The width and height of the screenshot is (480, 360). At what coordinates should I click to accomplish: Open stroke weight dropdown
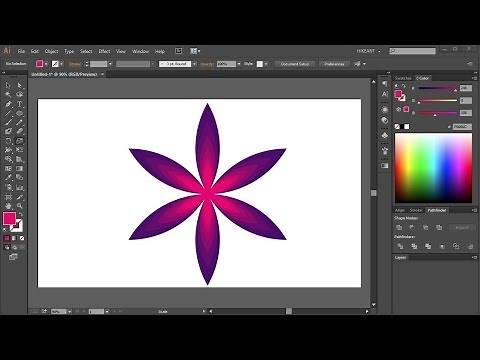point(110,64)
